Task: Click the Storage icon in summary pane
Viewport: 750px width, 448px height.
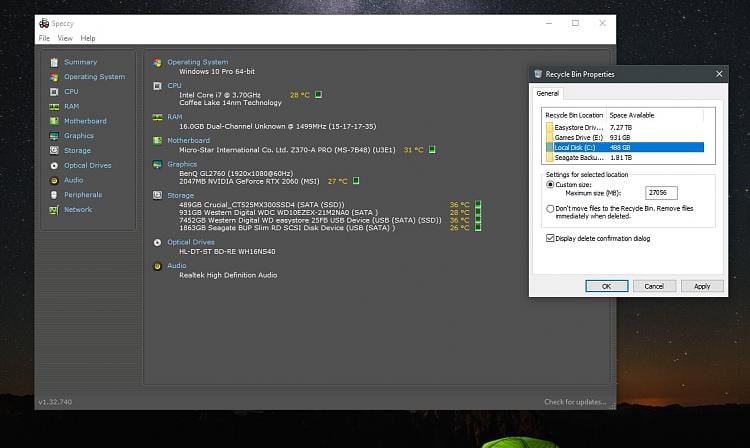Action: point(157,195)
